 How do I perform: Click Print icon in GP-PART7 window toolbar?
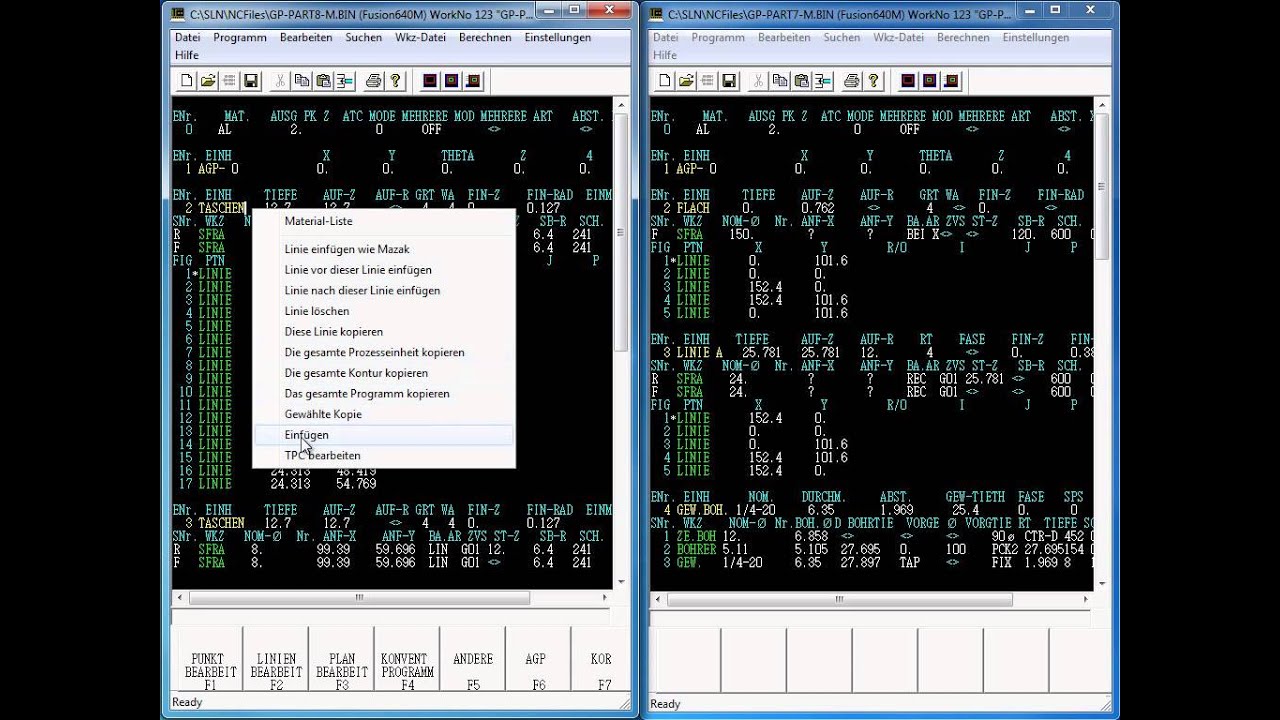click(852, 81)
